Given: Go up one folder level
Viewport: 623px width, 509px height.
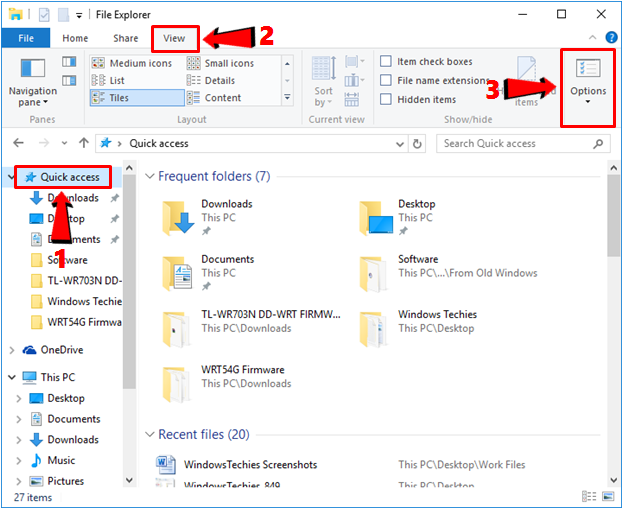Looking at the screenshot, I should coord(83,143).
